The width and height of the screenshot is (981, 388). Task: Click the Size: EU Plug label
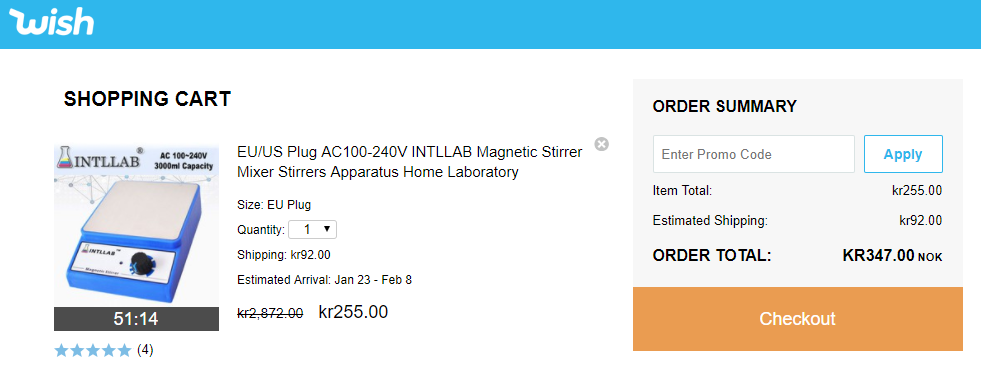click(x=274, y=205)
